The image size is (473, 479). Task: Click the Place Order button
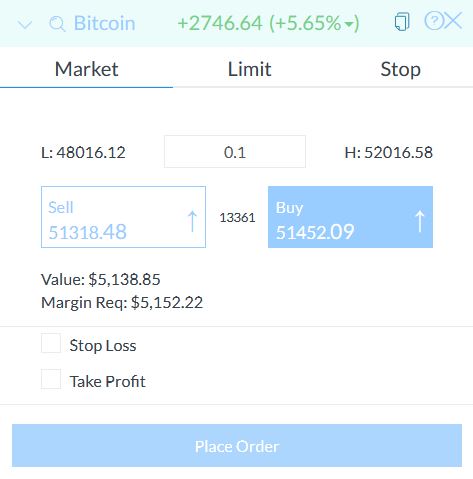[237, 446]
